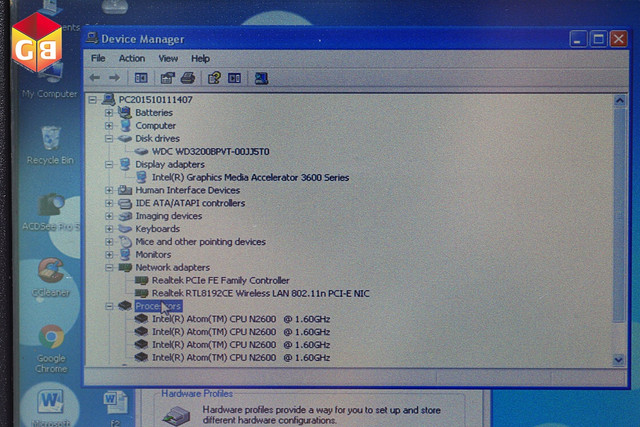Select Intel Graphics Media Accelerator 3600 Series

click(251, 178)
